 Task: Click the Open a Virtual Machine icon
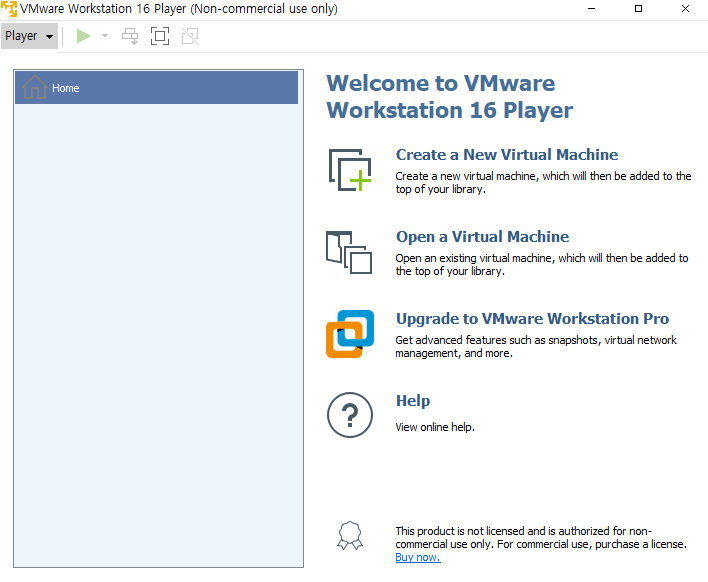click(349, 252)
